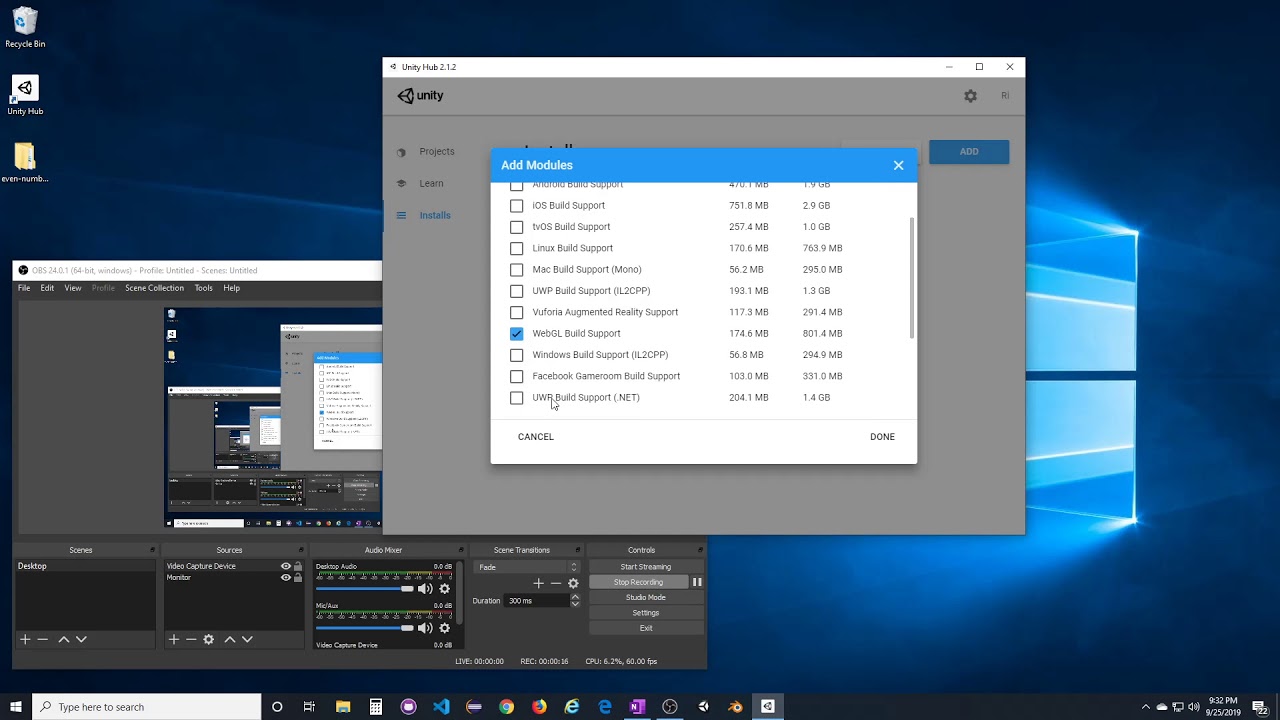Increase transition Duration with up arrow
1280x720 pixels.
(x=575, y=597)
